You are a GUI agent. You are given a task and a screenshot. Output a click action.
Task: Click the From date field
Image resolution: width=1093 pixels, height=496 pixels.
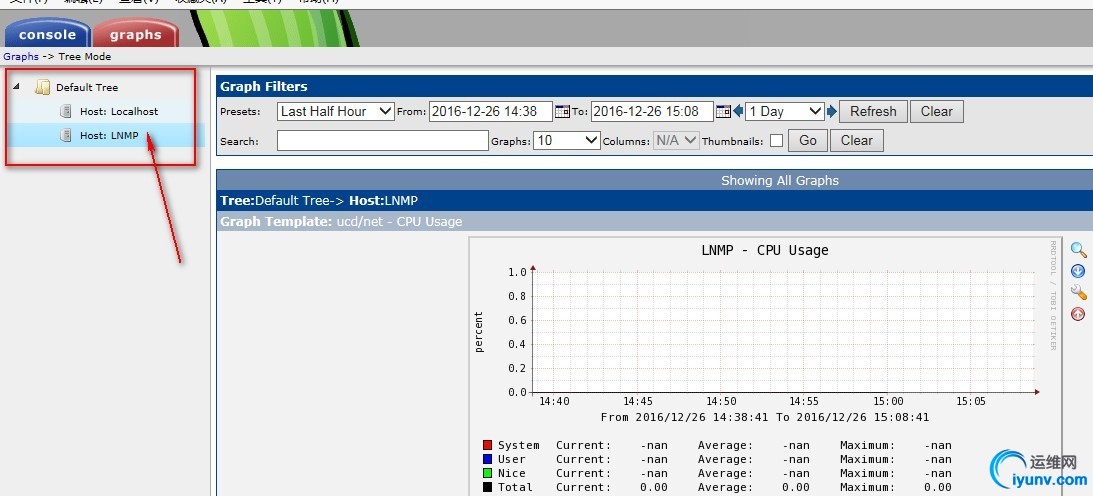click(x=491, y=111)
